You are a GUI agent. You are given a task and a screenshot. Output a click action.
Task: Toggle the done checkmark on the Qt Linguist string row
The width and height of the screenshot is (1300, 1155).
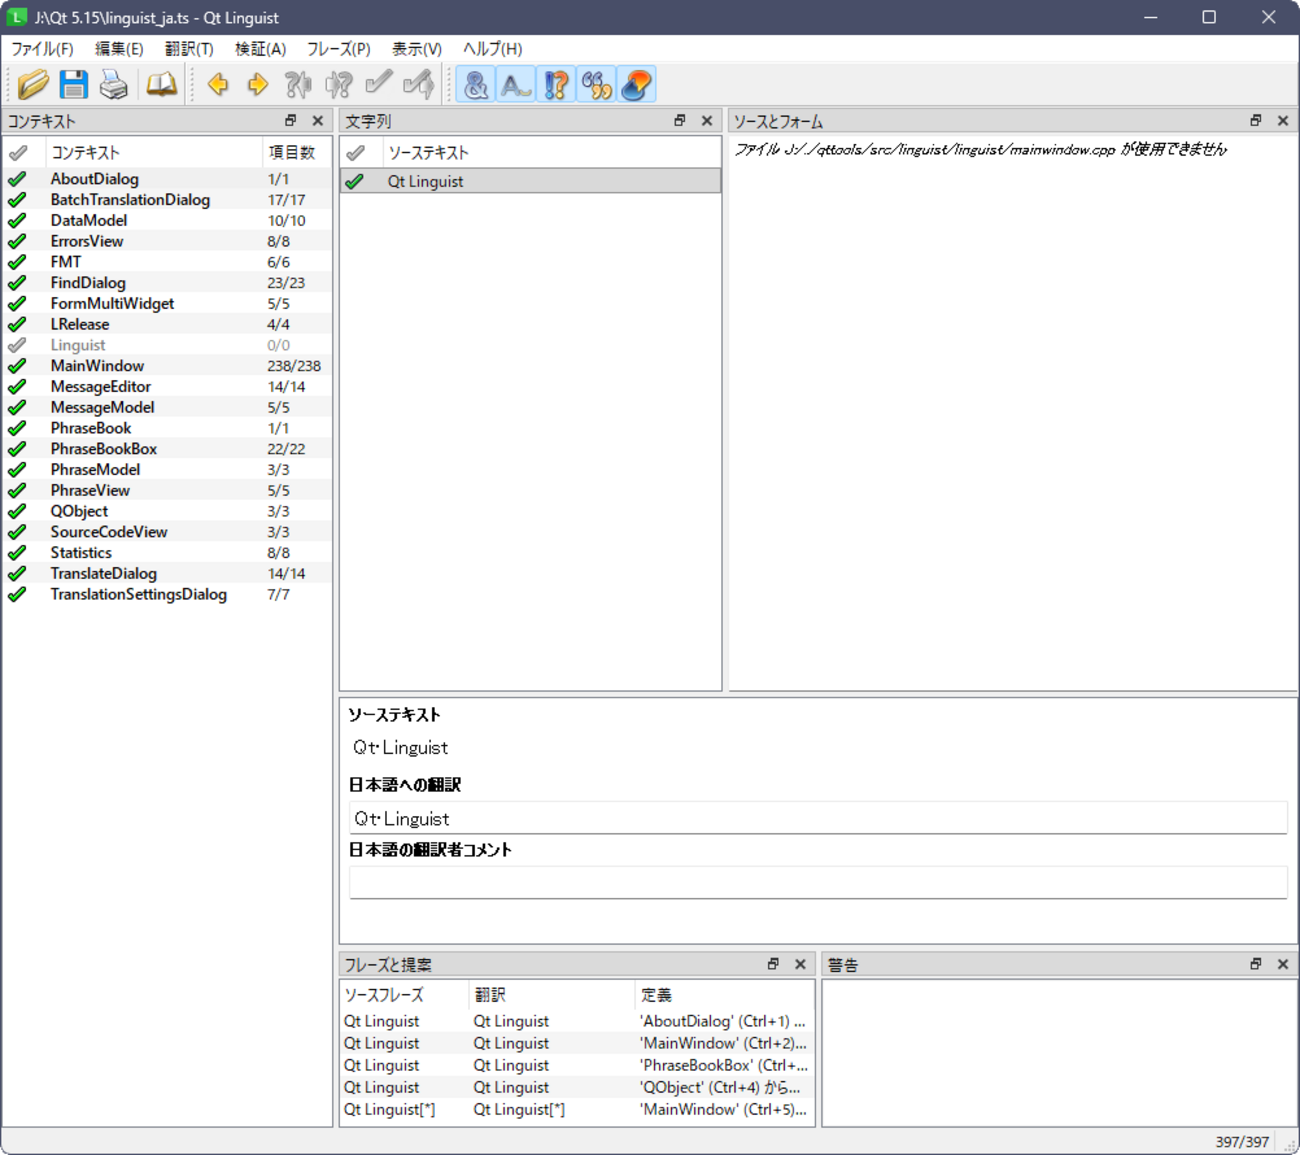click(355, 181)
